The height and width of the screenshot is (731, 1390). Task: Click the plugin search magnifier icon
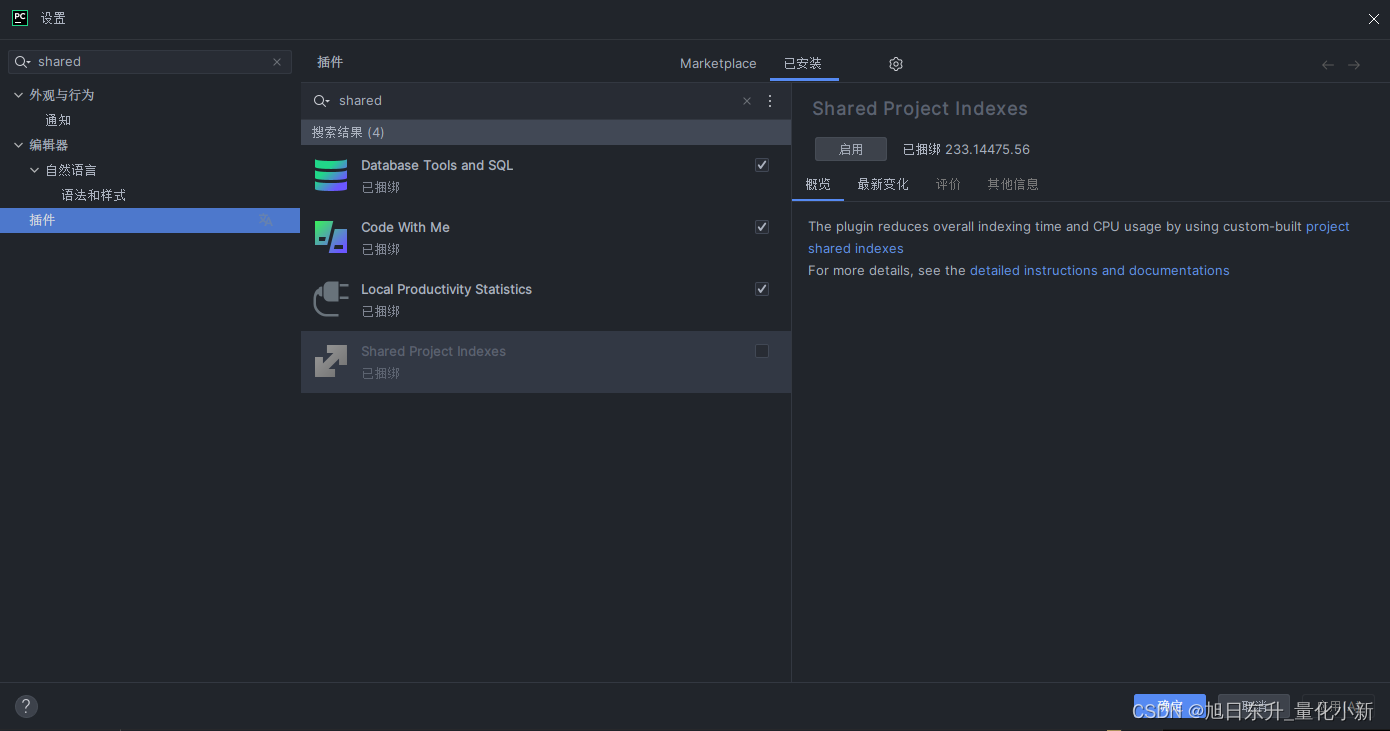point(321,101)
